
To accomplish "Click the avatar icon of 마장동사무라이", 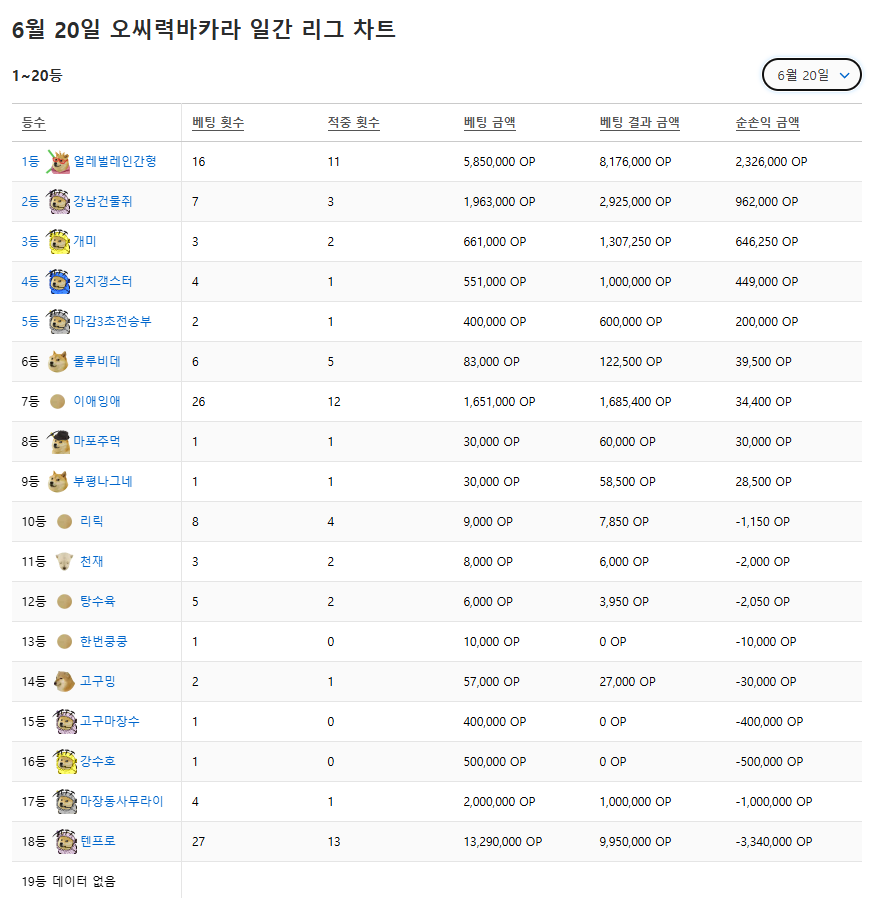I will 65,801.
